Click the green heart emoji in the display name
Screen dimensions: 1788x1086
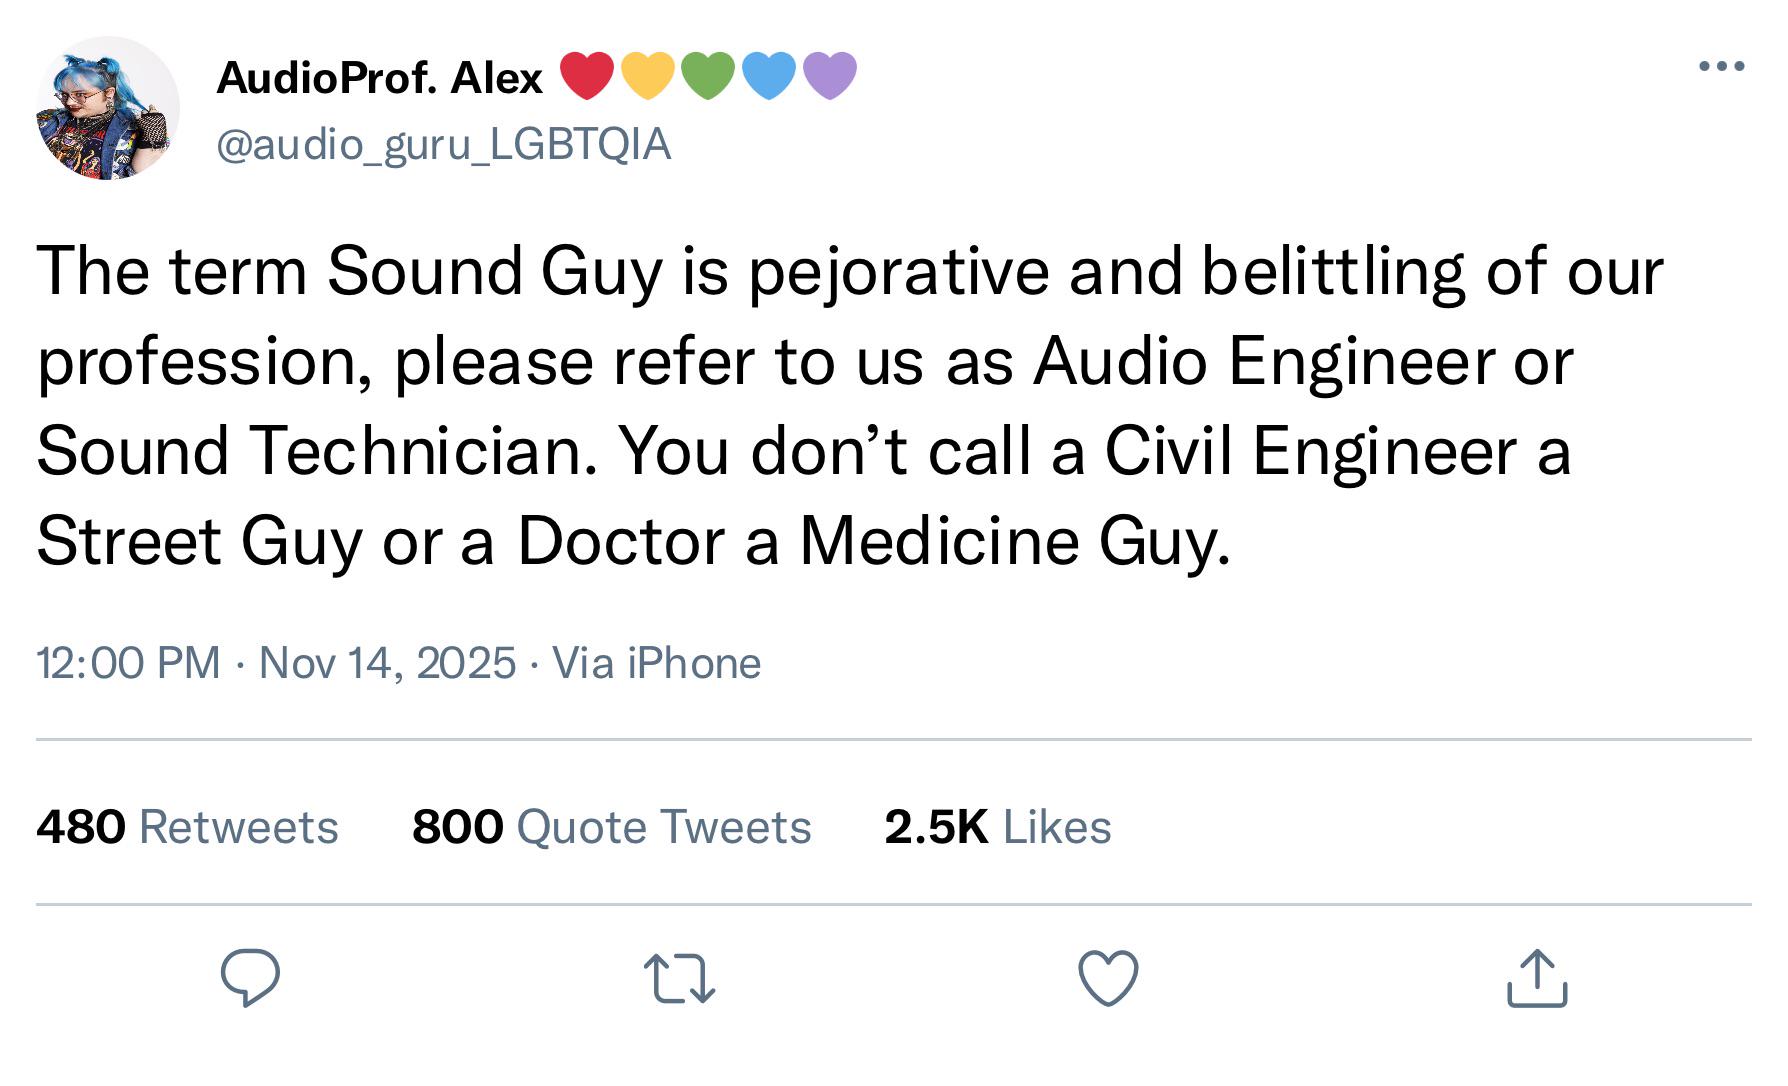[710, 75]
